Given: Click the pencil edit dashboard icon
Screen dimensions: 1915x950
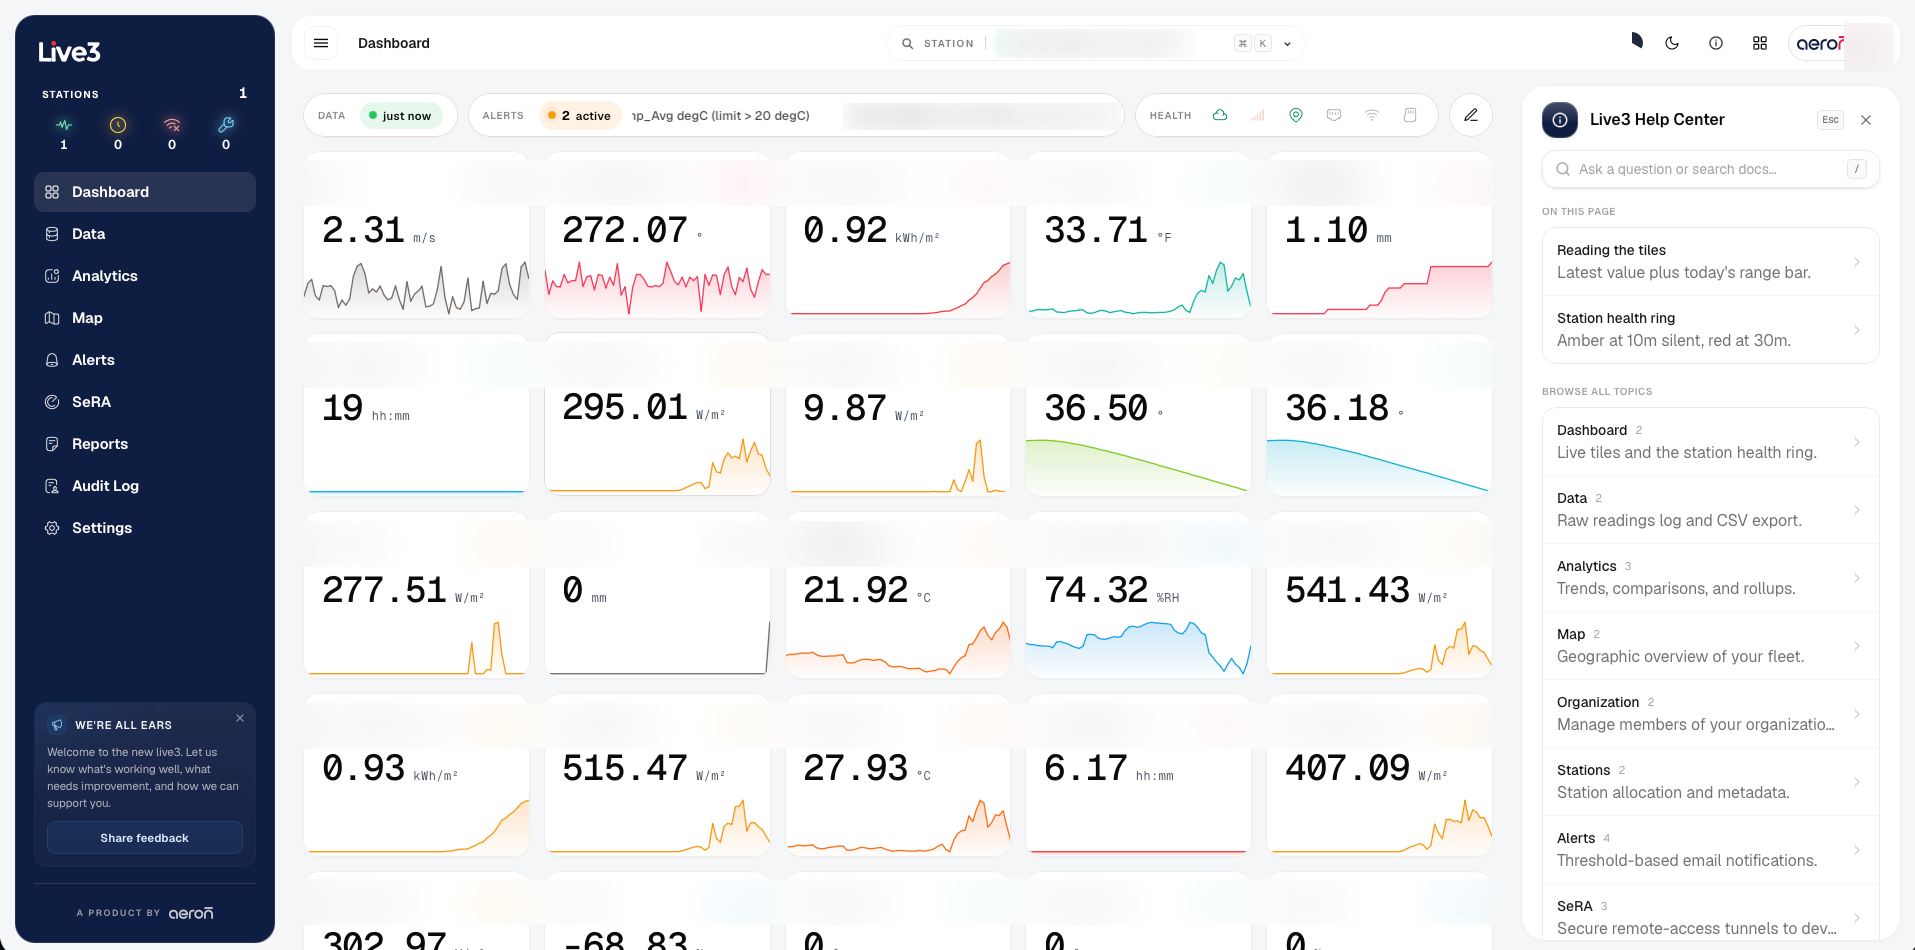Looking at the screenshot, I should pyautogui.click(x=1471, y=115).
